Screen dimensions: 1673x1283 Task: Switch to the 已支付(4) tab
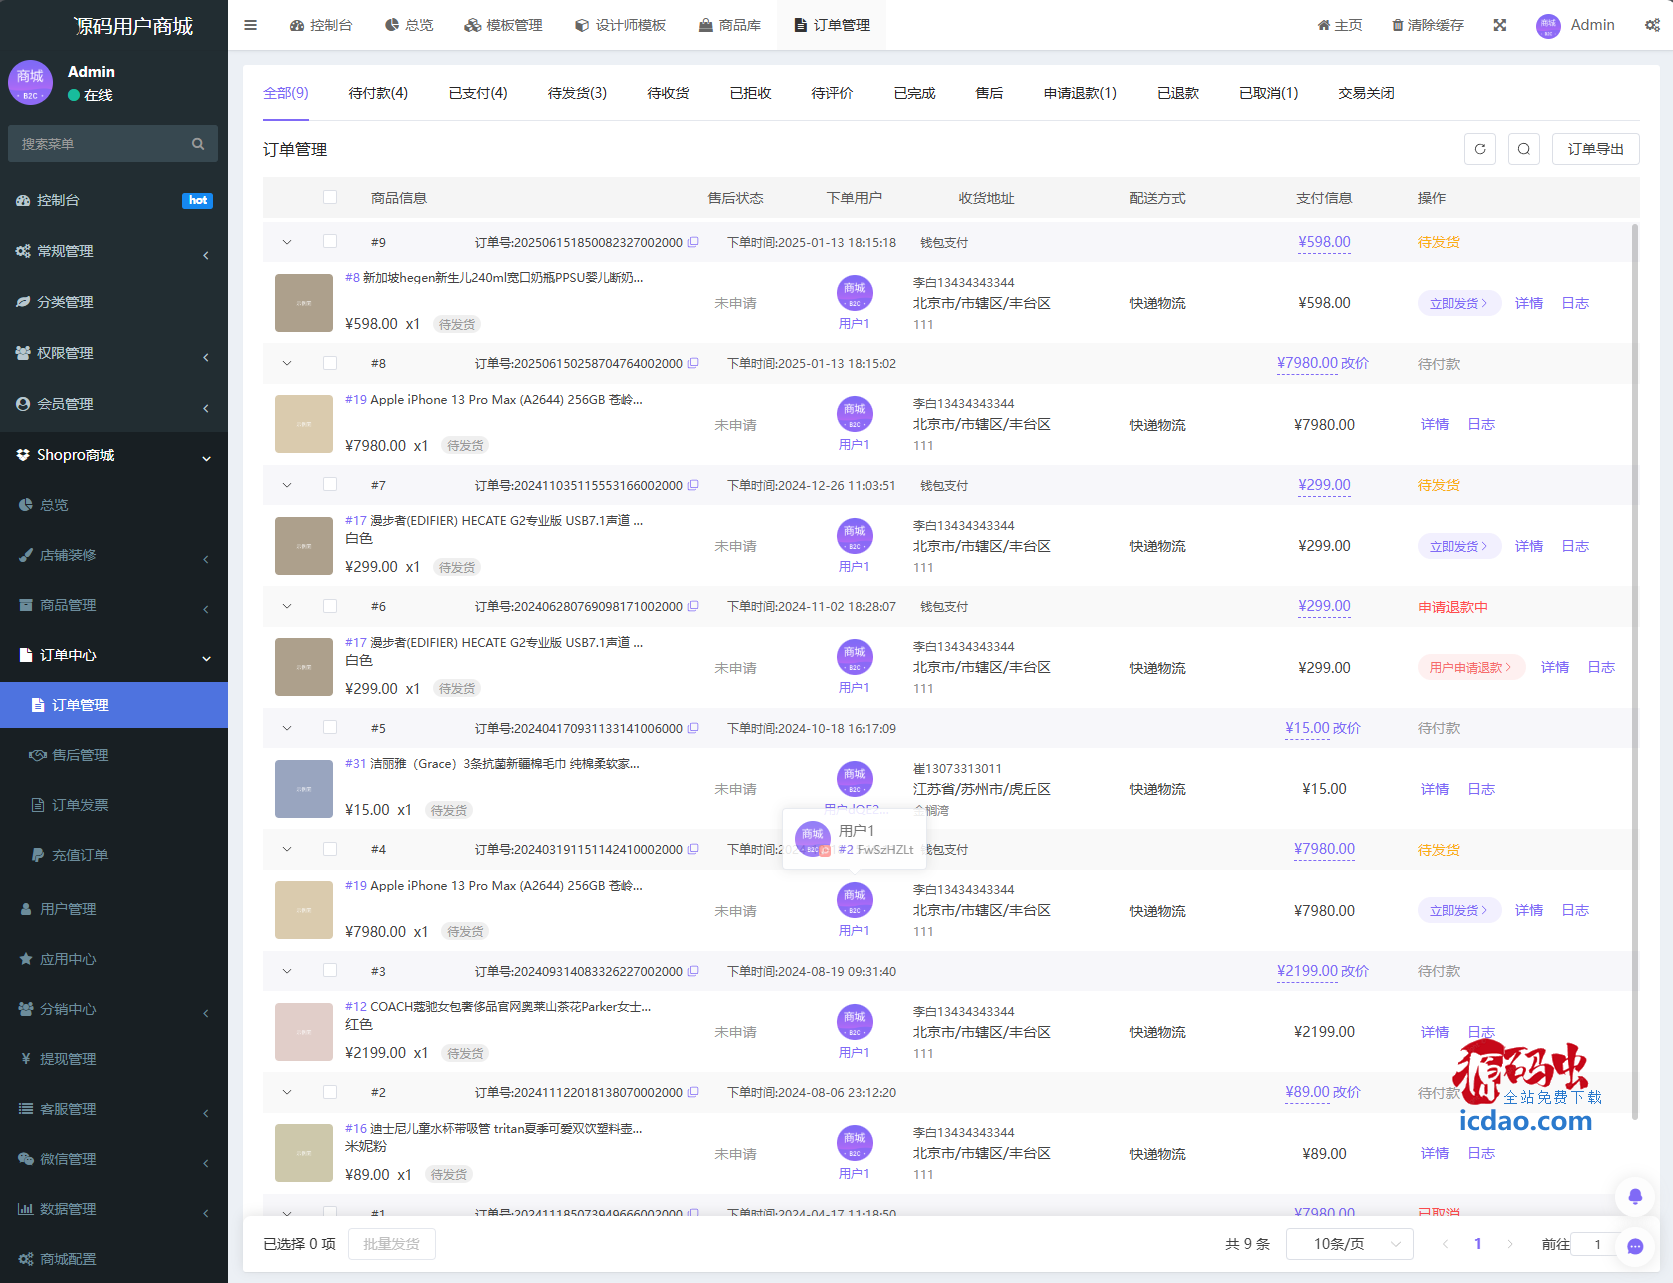coord(478,93)
